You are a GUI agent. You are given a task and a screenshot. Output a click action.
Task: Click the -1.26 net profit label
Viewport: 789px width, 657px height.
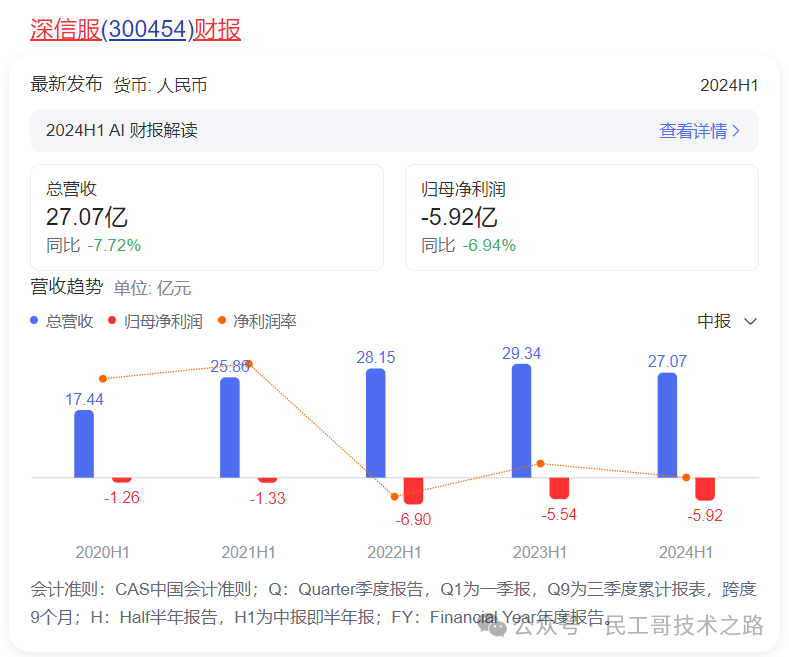122,498
